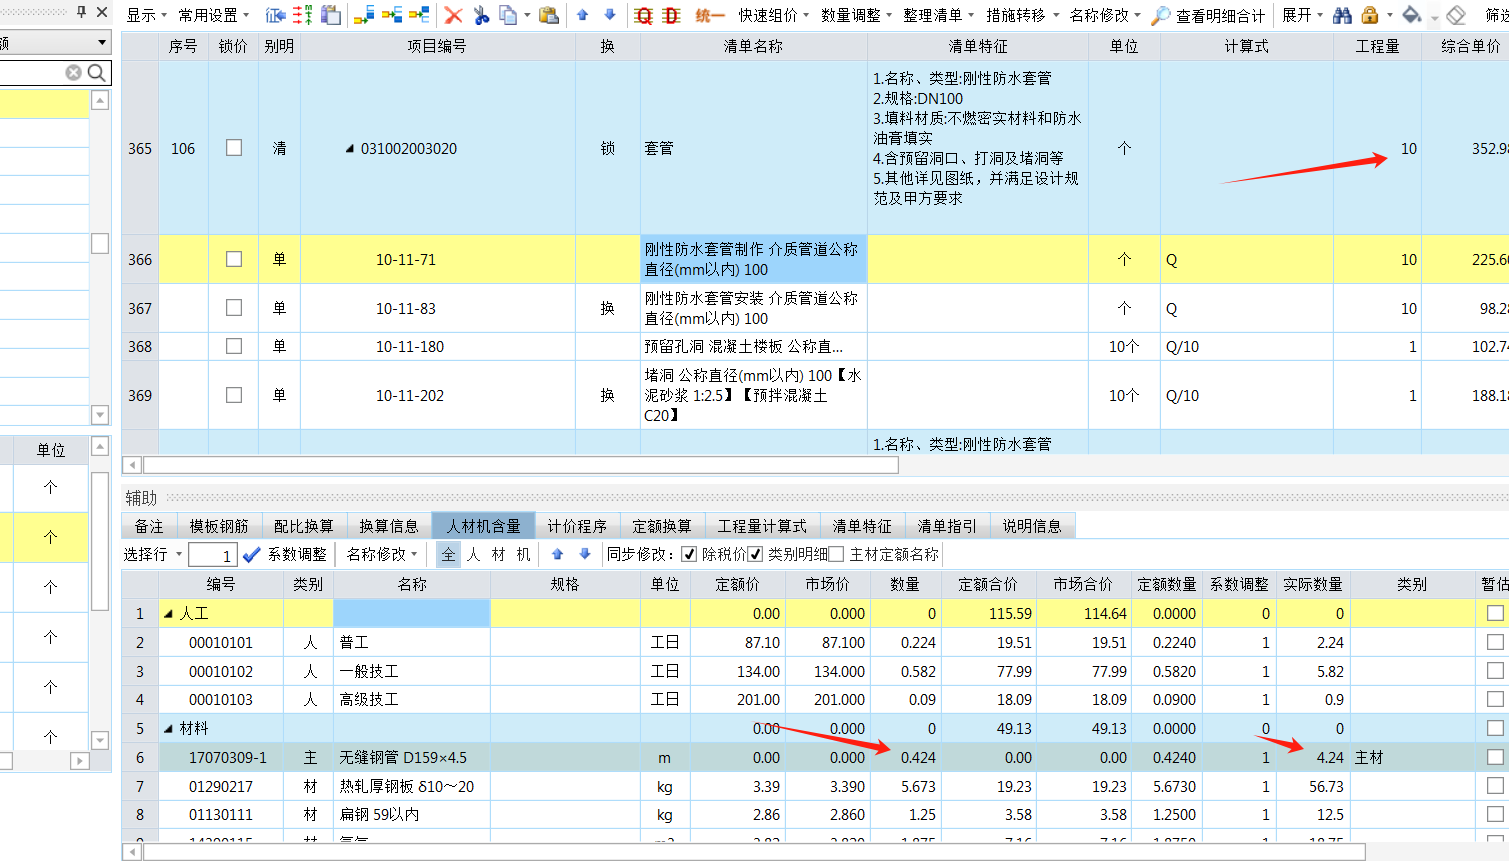Screen dimensions: 1509x861
Task: Click the second yellow-arrow insert row icon
Action: coord(392,15)
